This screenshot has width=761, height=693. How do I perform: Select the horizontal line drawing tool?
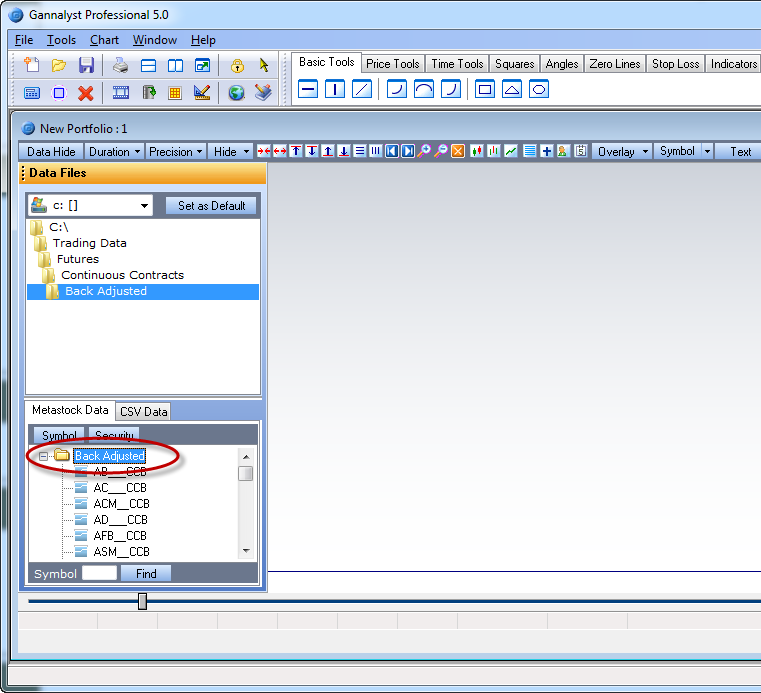[308, 89]
